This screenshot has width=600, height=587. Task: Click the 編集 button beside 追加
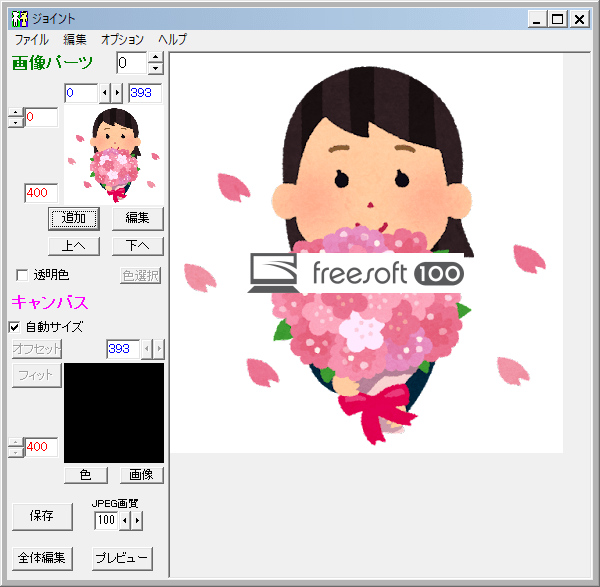click(137, 218)
